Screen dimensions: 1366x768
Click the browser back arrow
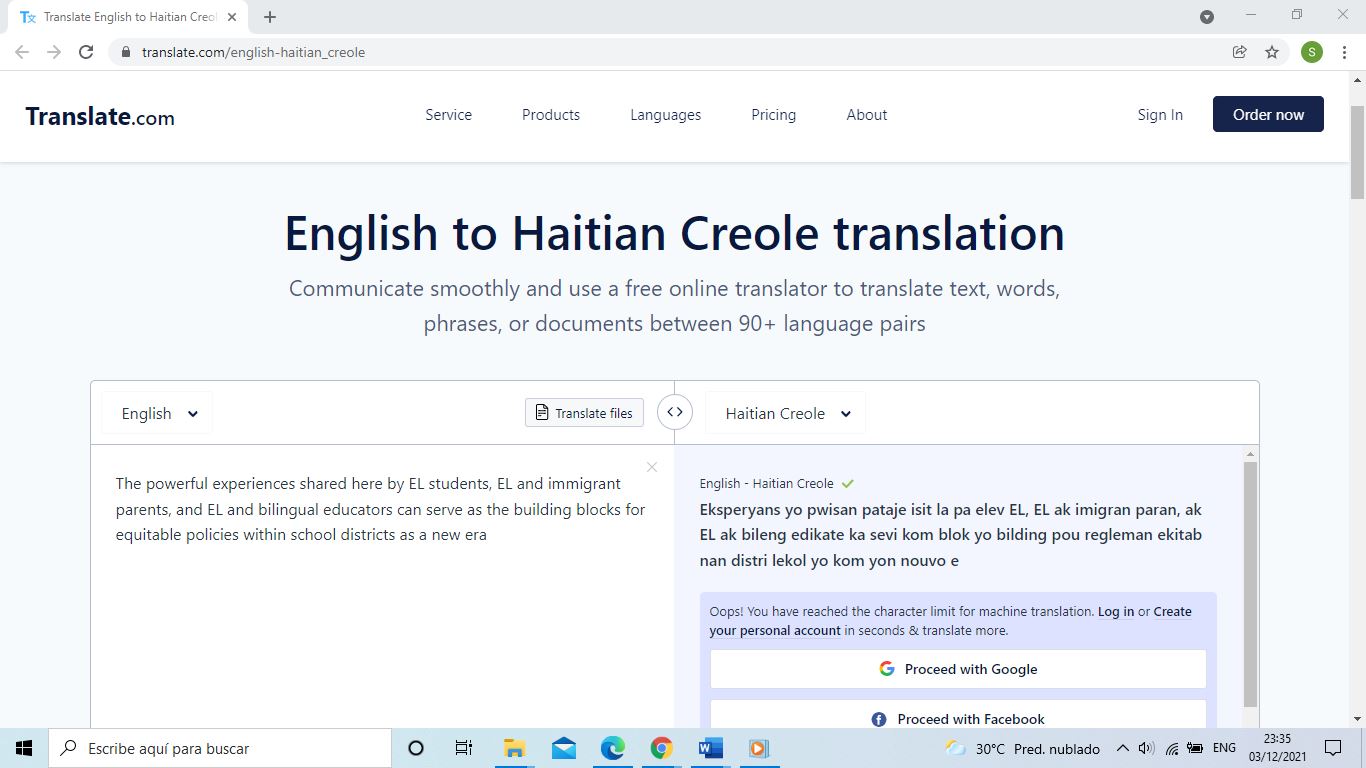[22, 52]
